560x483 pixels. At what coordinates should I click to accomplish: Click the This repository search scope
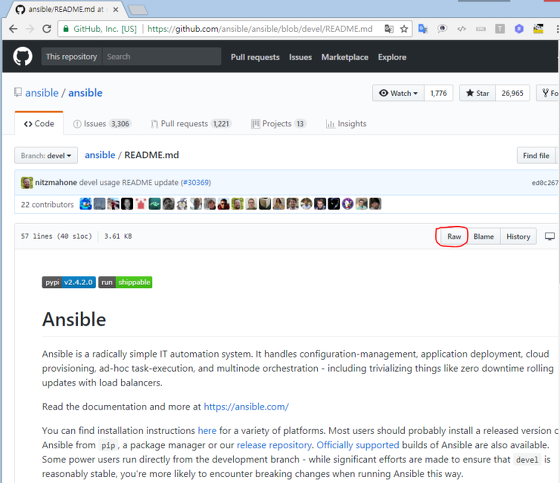point(72,57)
